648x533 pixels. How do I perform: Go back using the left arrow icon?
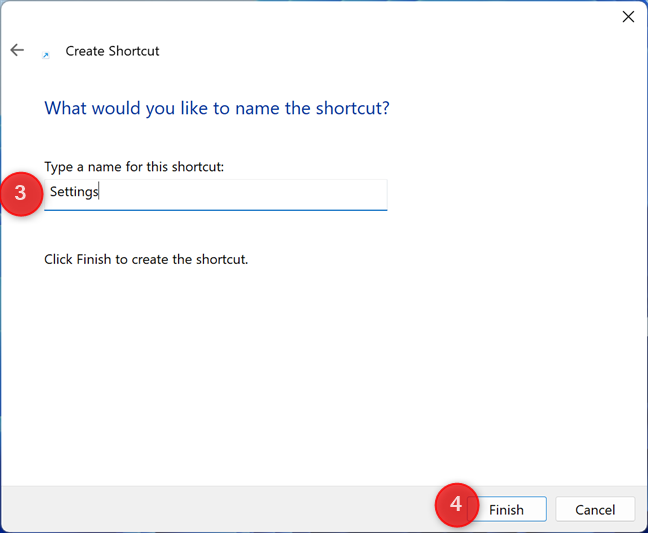pyautogui.click(x=17, y=50)
